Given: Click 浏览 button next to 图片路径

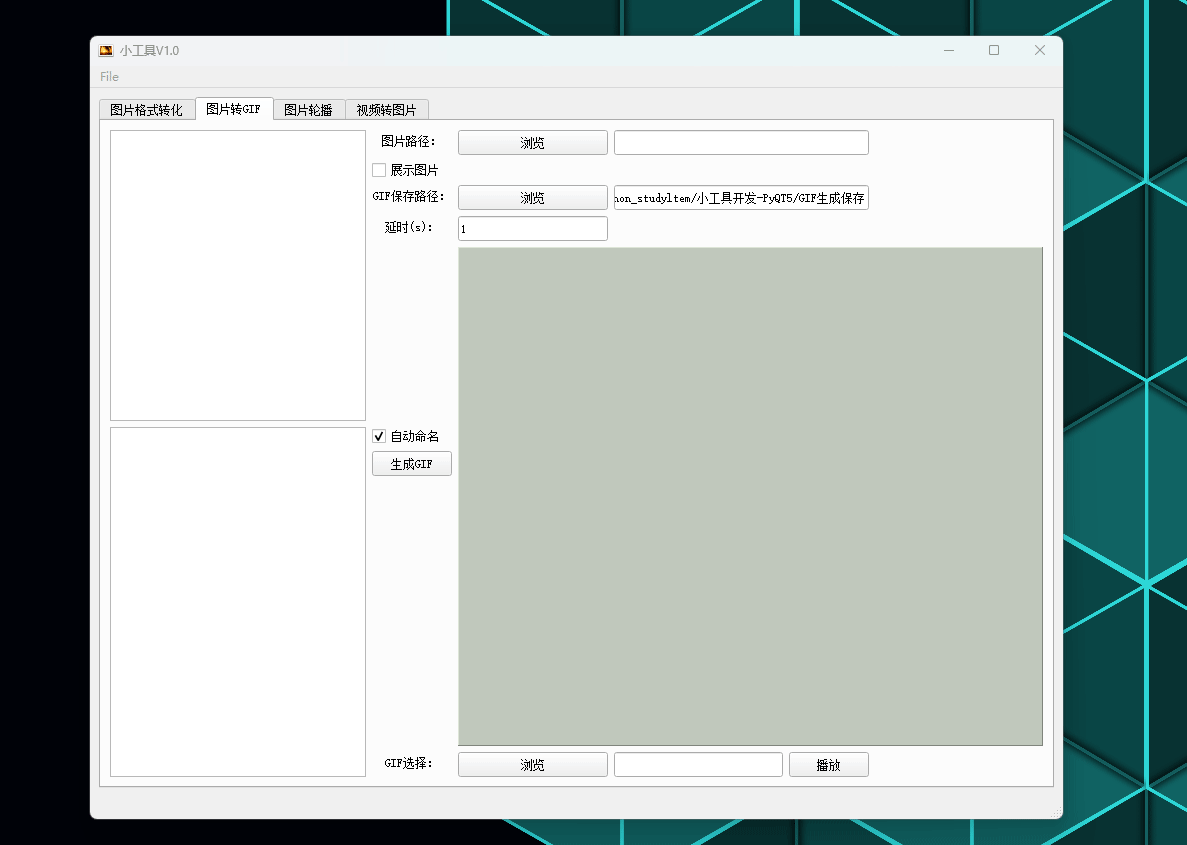Looking at the screenshot, I should point(532,142).
